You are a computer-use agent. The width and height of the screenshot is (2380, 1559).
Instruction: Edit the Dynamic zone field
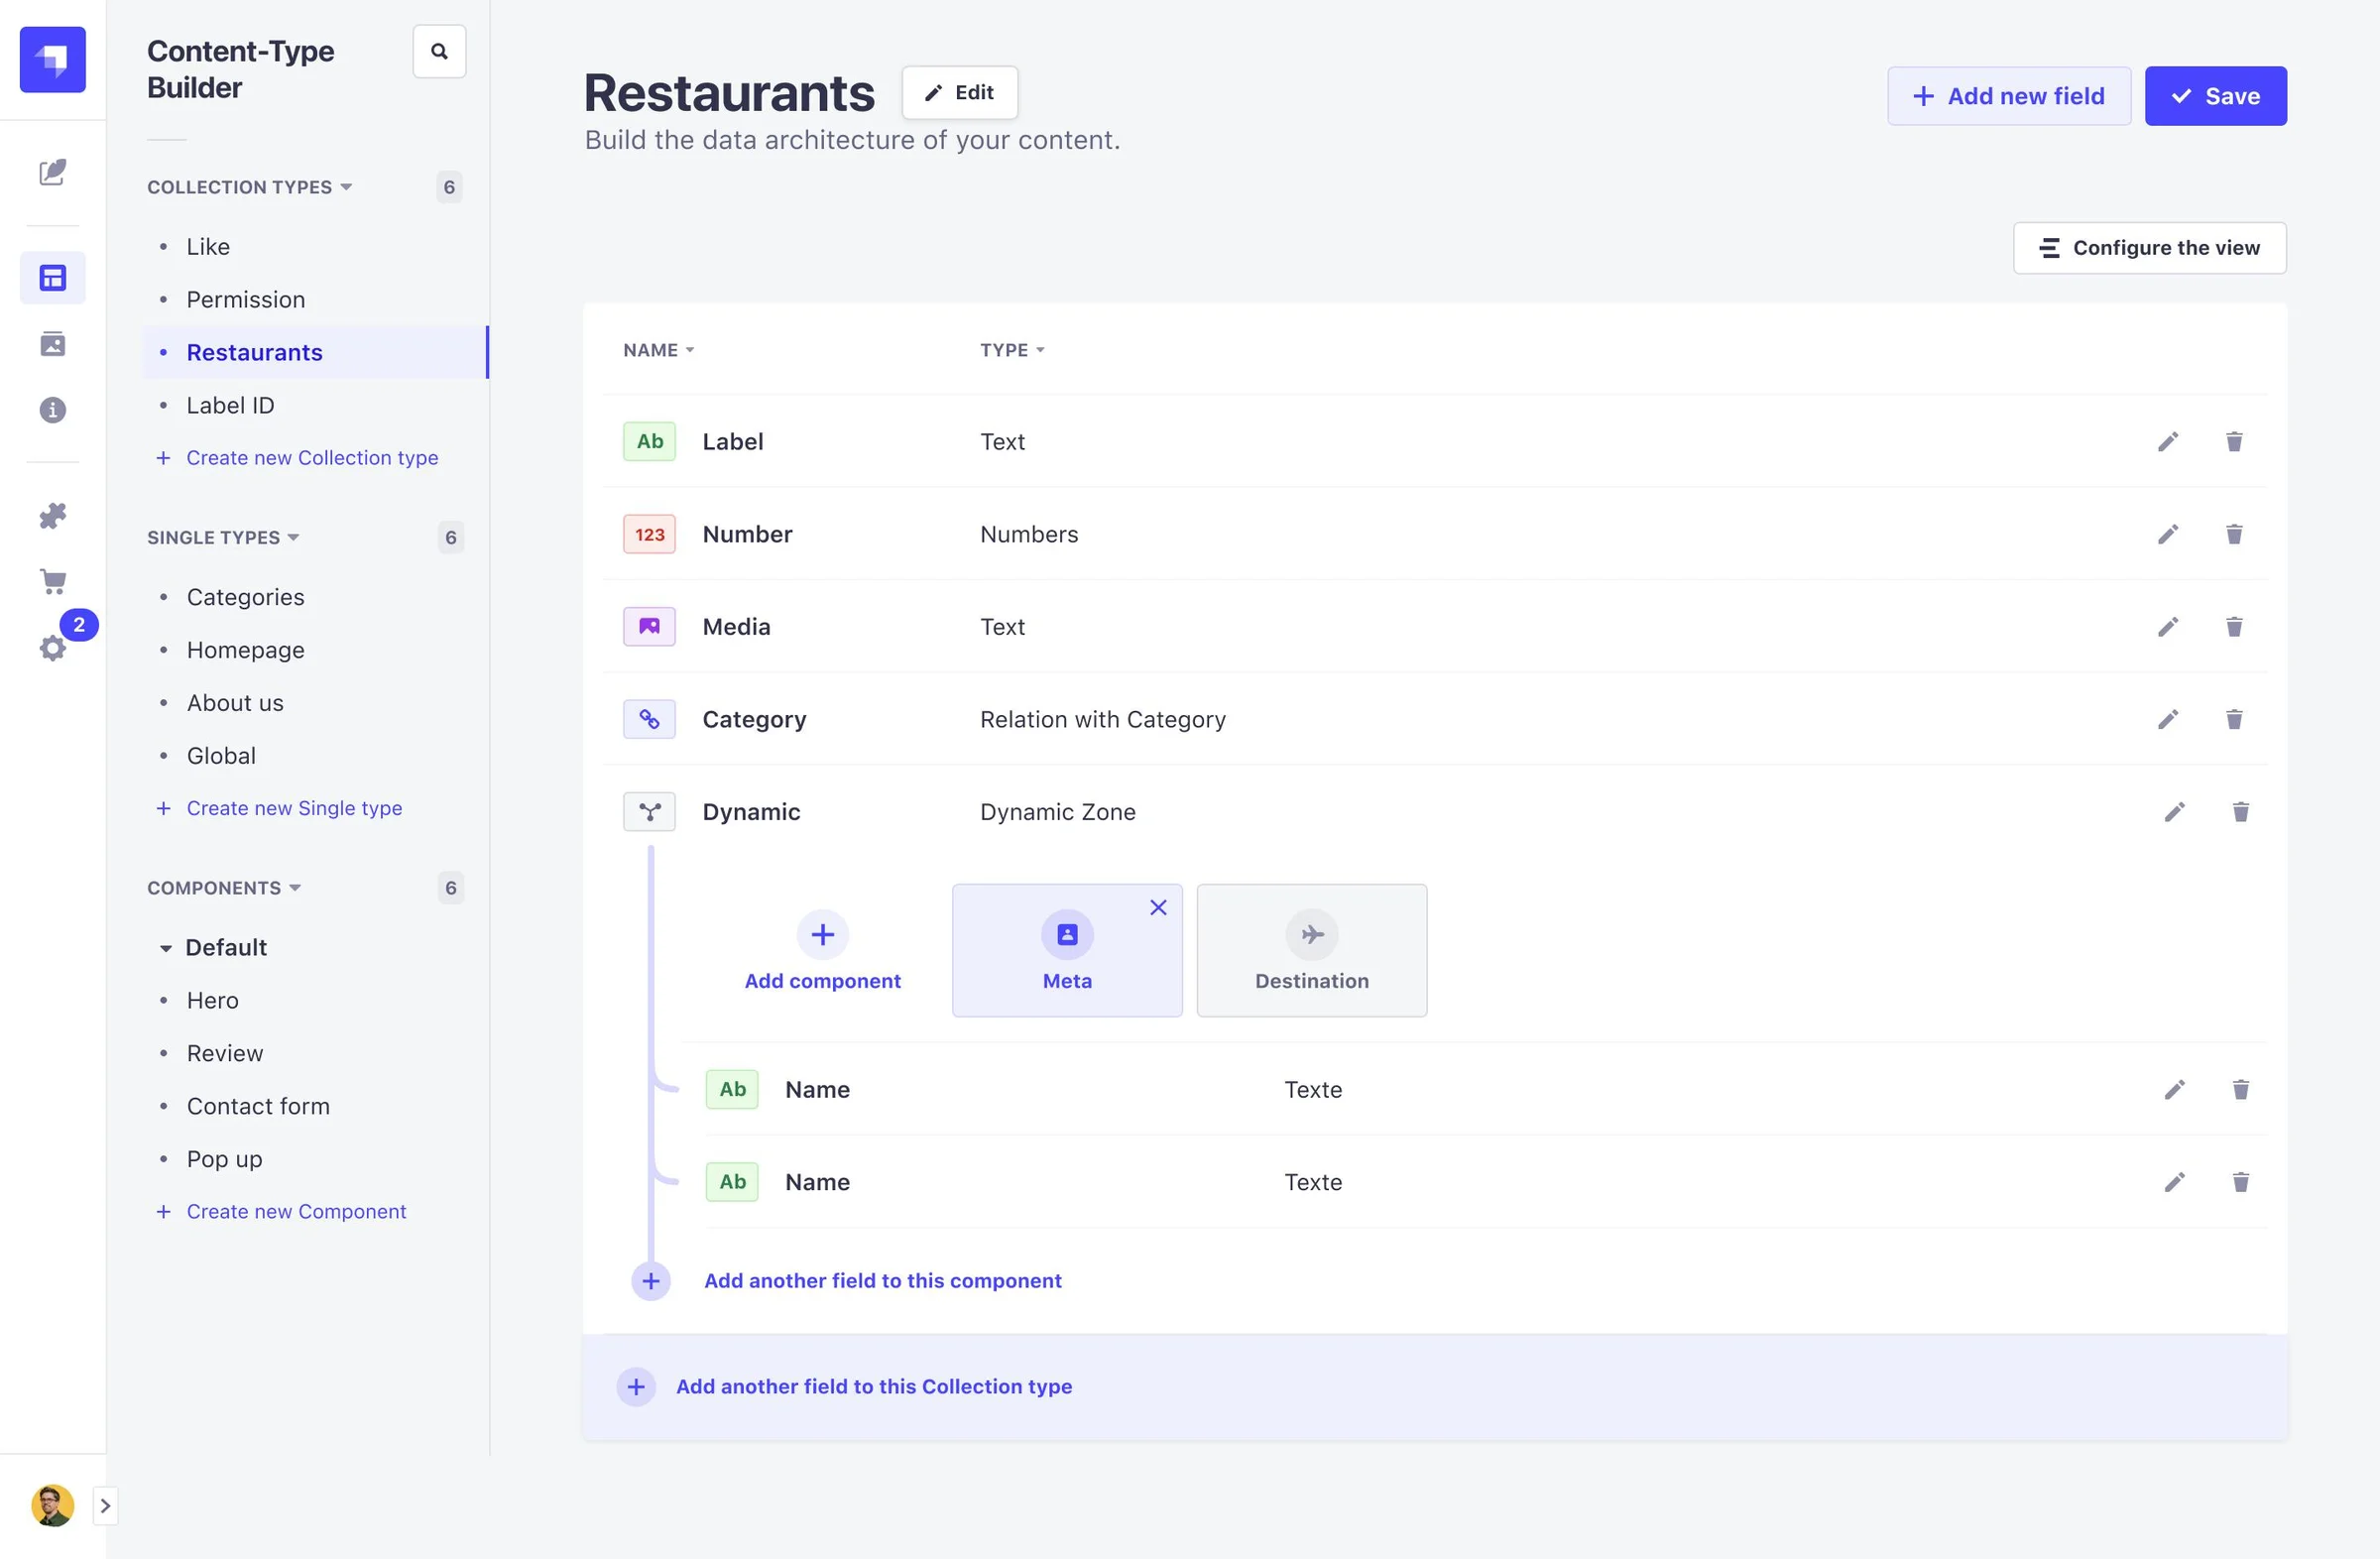tap(2174, 812)
